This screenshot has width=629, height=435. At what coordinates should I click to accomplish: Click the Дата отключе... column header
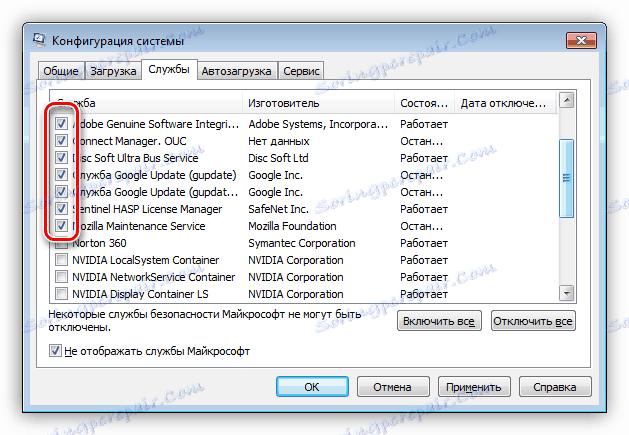(506, 103)
